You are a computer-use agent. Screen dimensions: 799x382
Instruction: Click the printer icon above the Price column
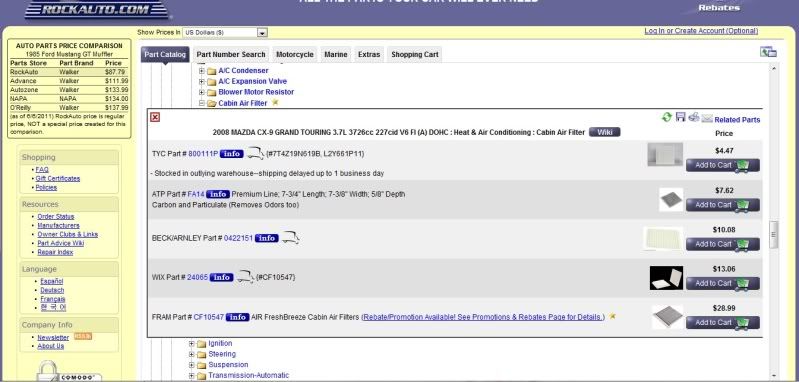coord(694,117)
